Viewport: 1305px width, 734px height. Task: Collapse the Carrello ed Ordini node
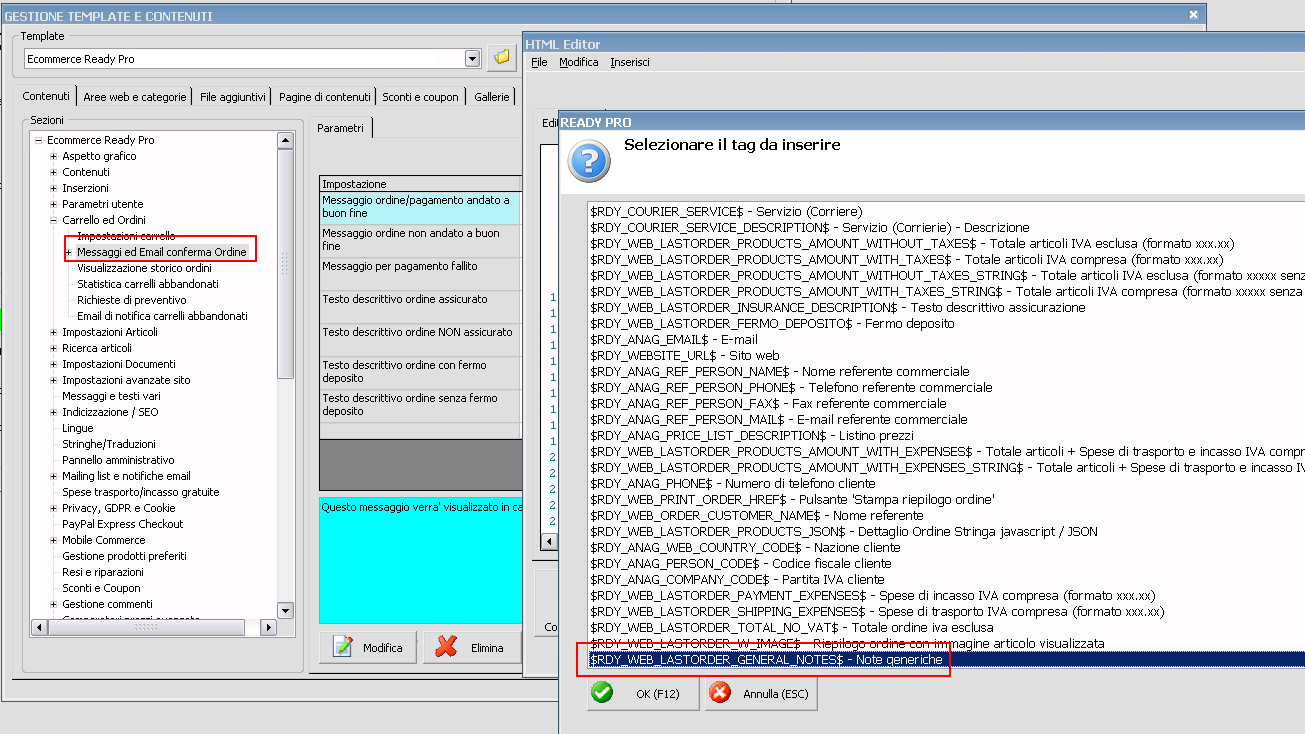pos(53,220)
